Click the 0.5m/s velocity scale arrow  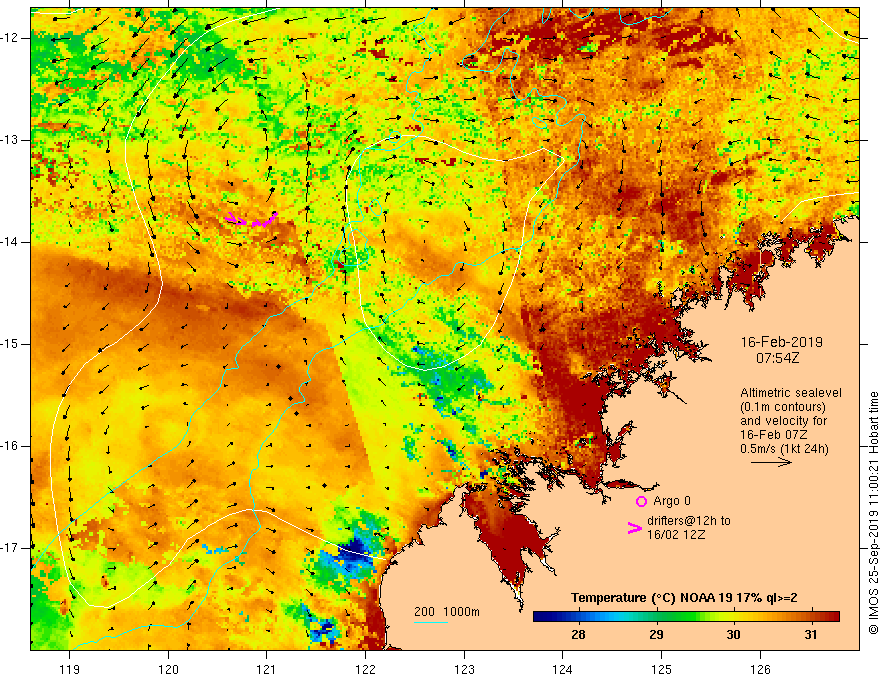coord(771,462)
